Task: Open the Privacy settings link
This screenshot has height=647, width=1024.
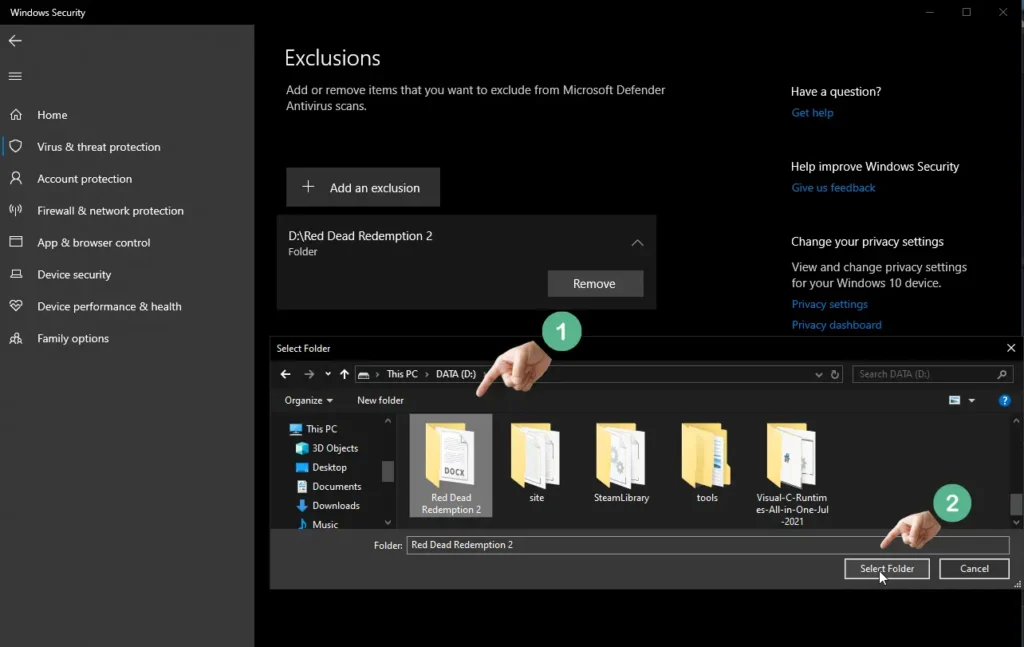Action: [x=829, y=304]
